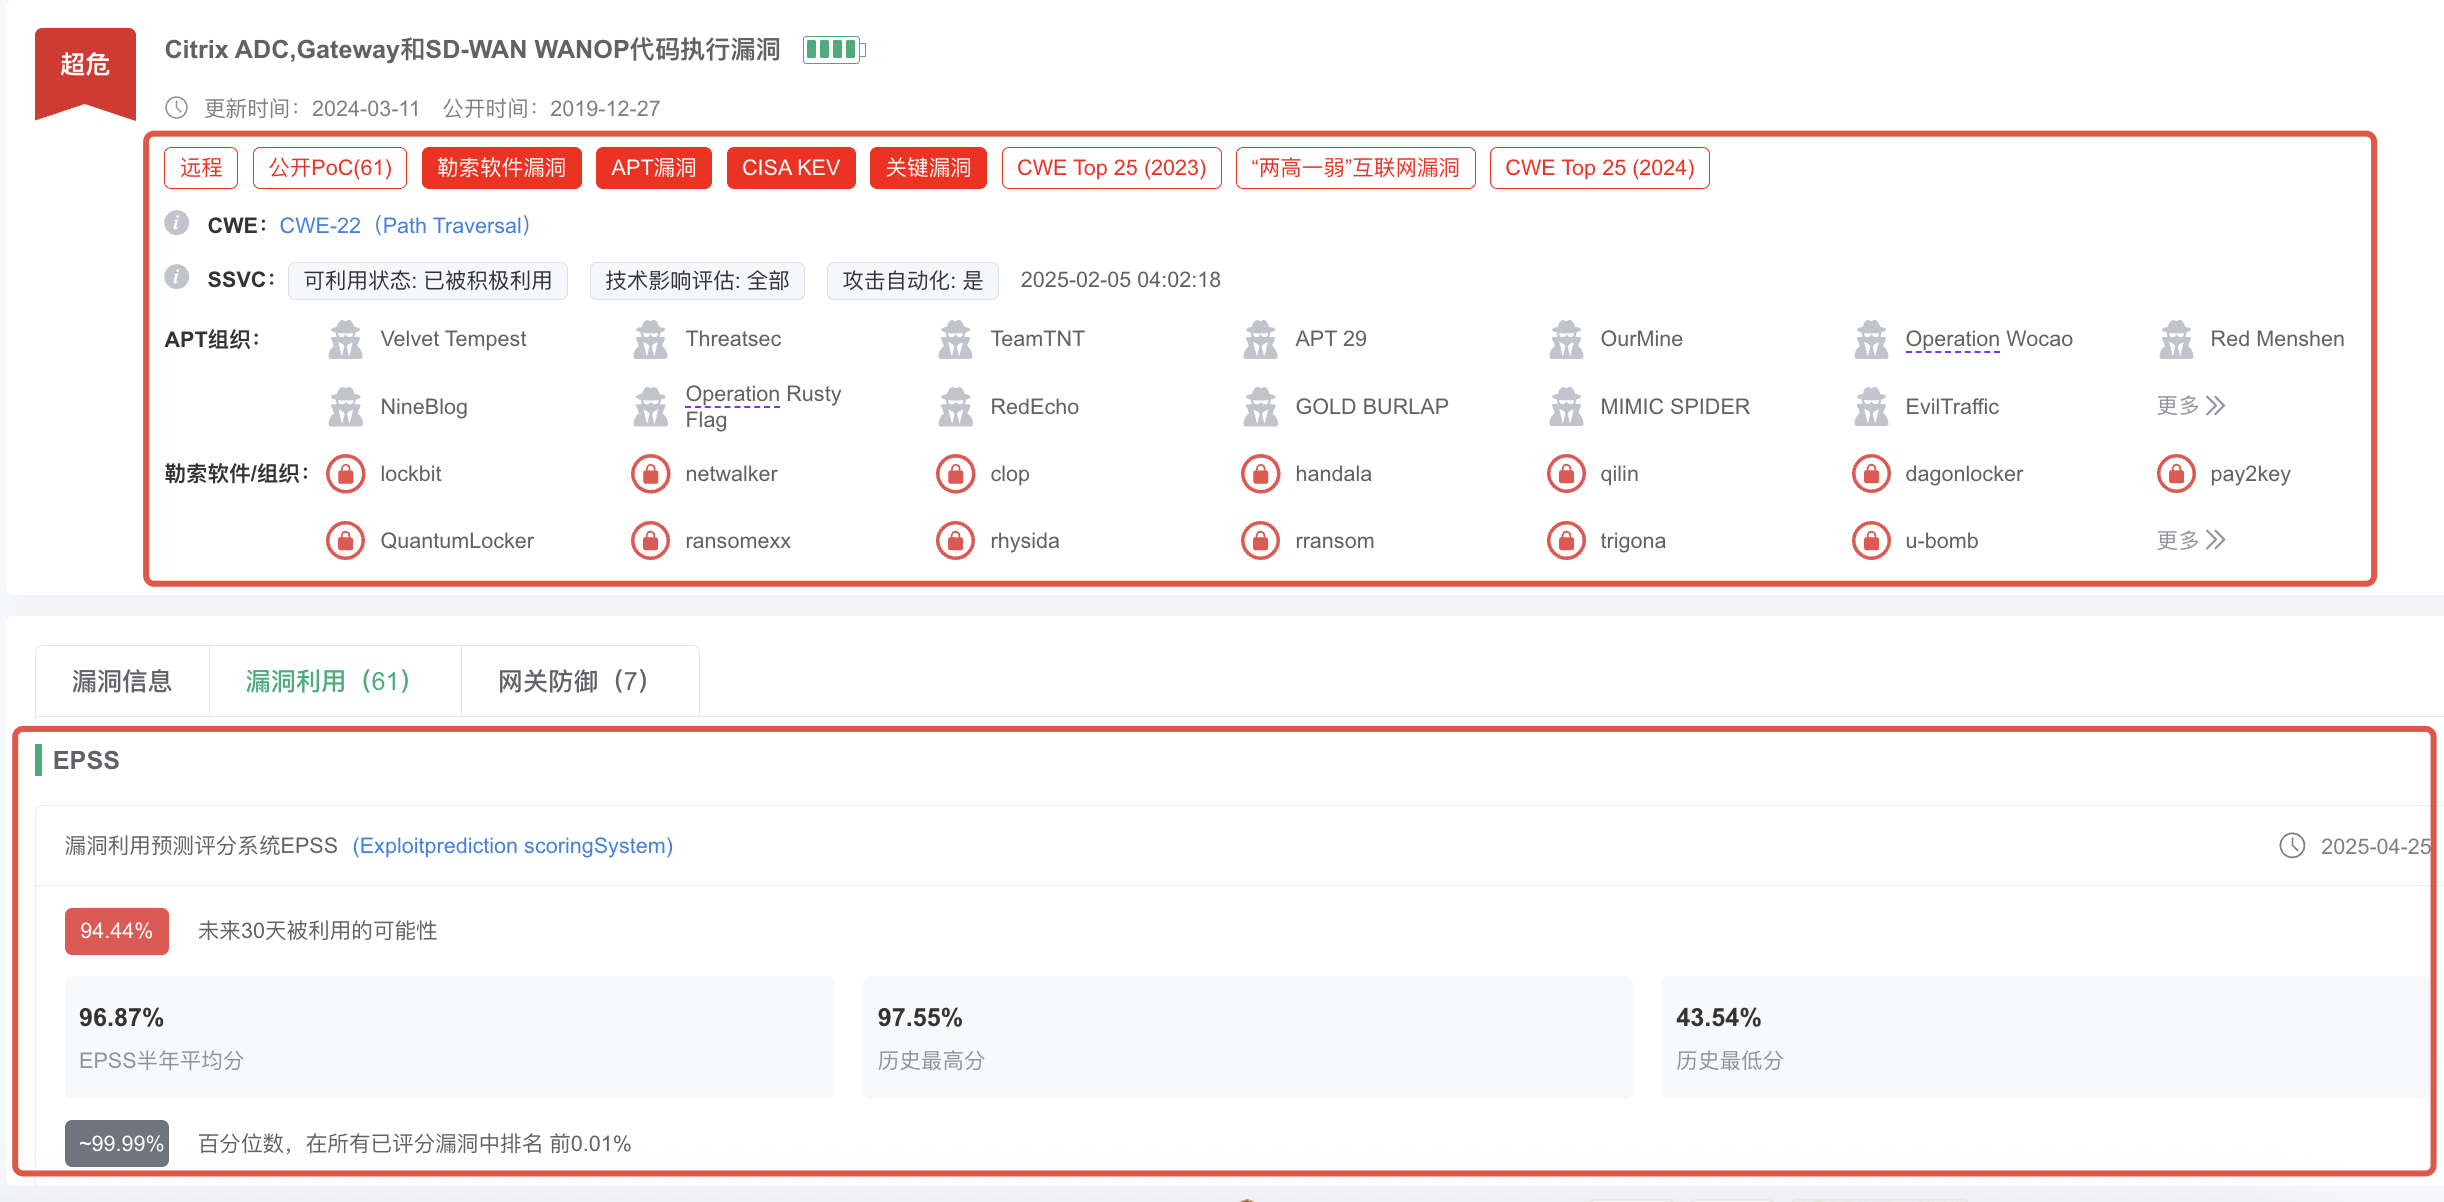2444x1202 pixels.
Task: Click the dagonlocker ransomware lock icon
Action: point(1871,474)
